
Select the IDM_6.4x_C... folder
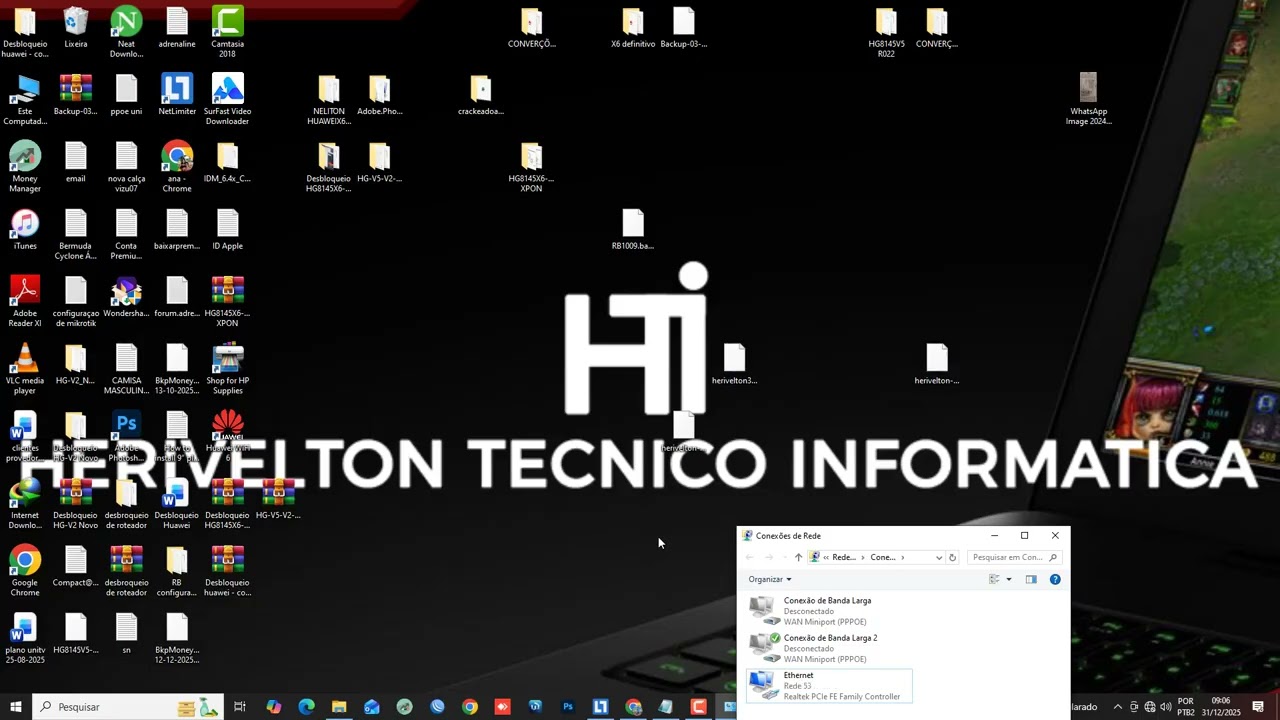click(x=227, y=162)
